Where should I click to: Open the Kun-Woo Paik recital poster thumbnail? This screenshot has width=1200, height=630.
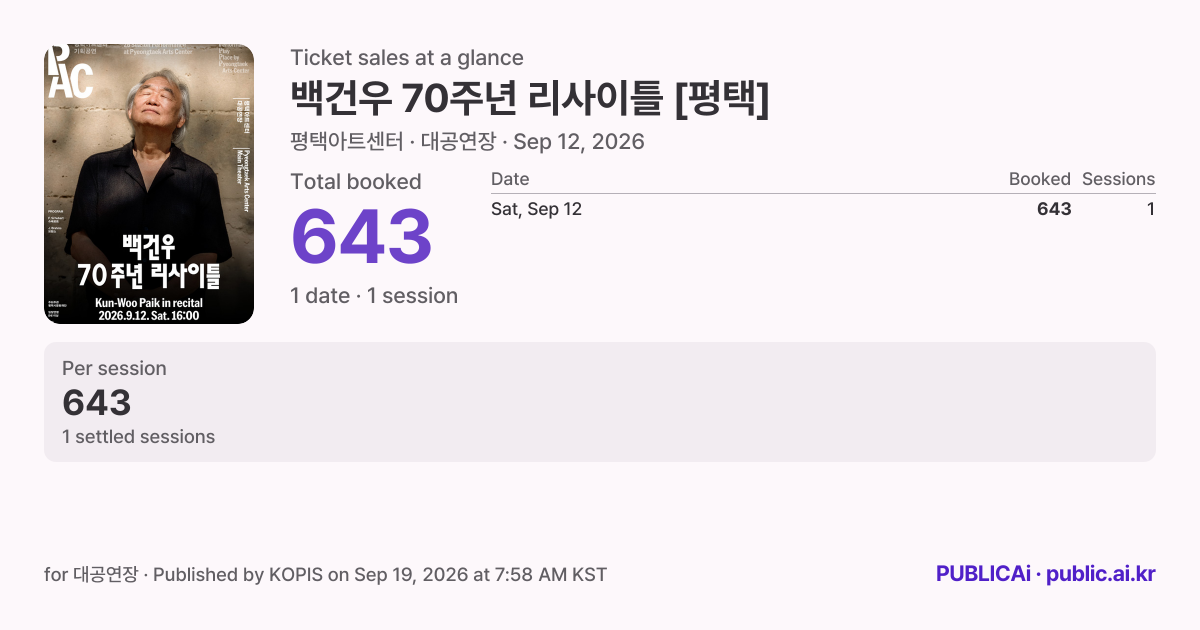(x=149, y=184)
